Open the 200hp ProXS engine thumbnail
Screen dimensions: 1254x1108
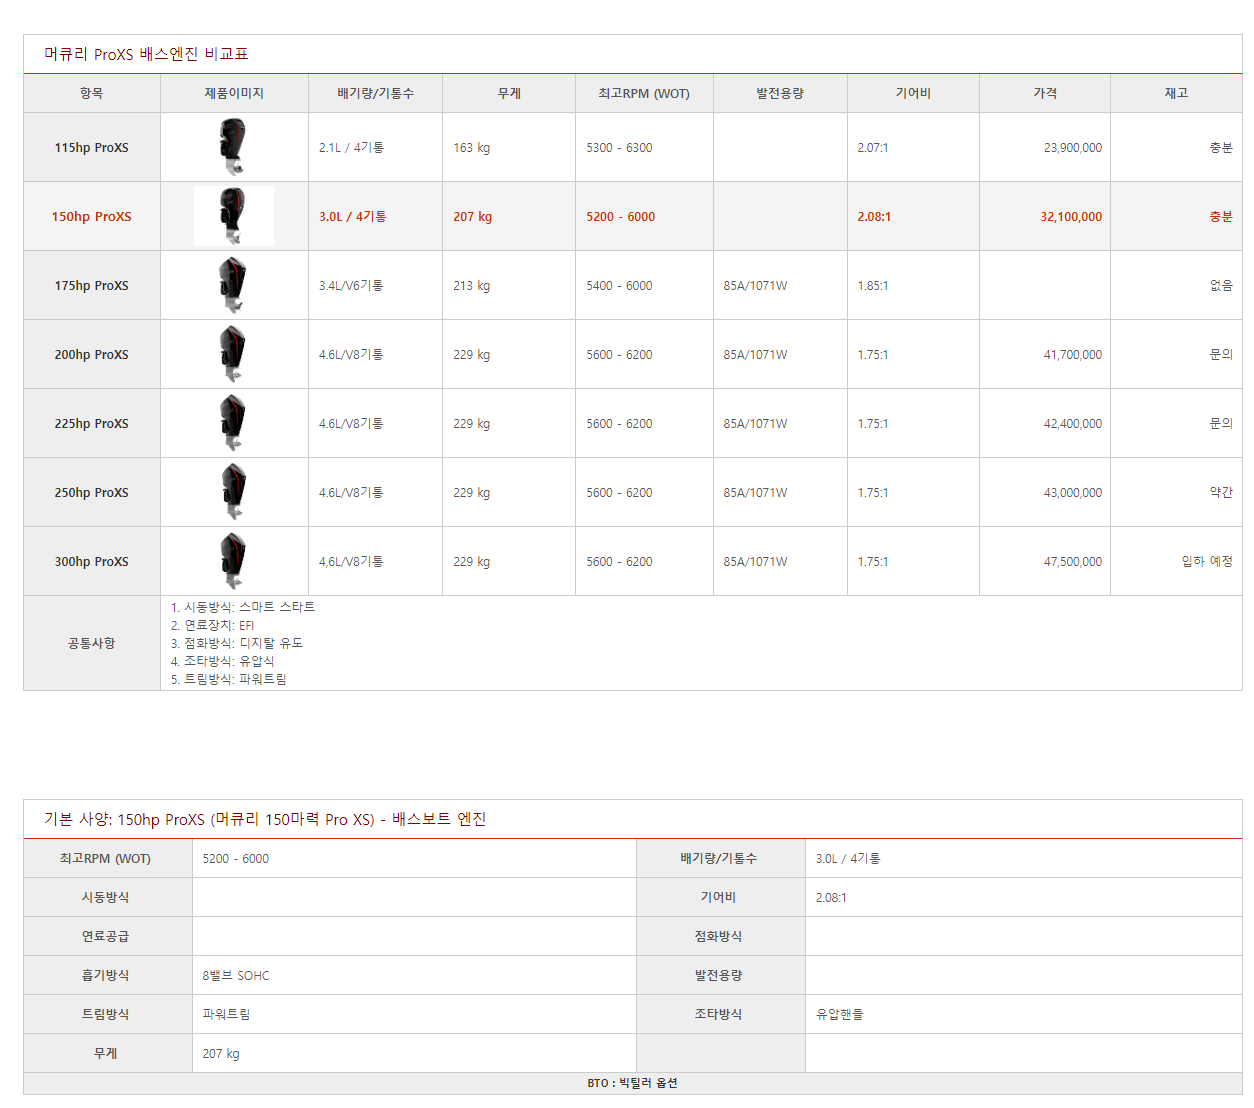pyautogui.click(x=233, y=354)
